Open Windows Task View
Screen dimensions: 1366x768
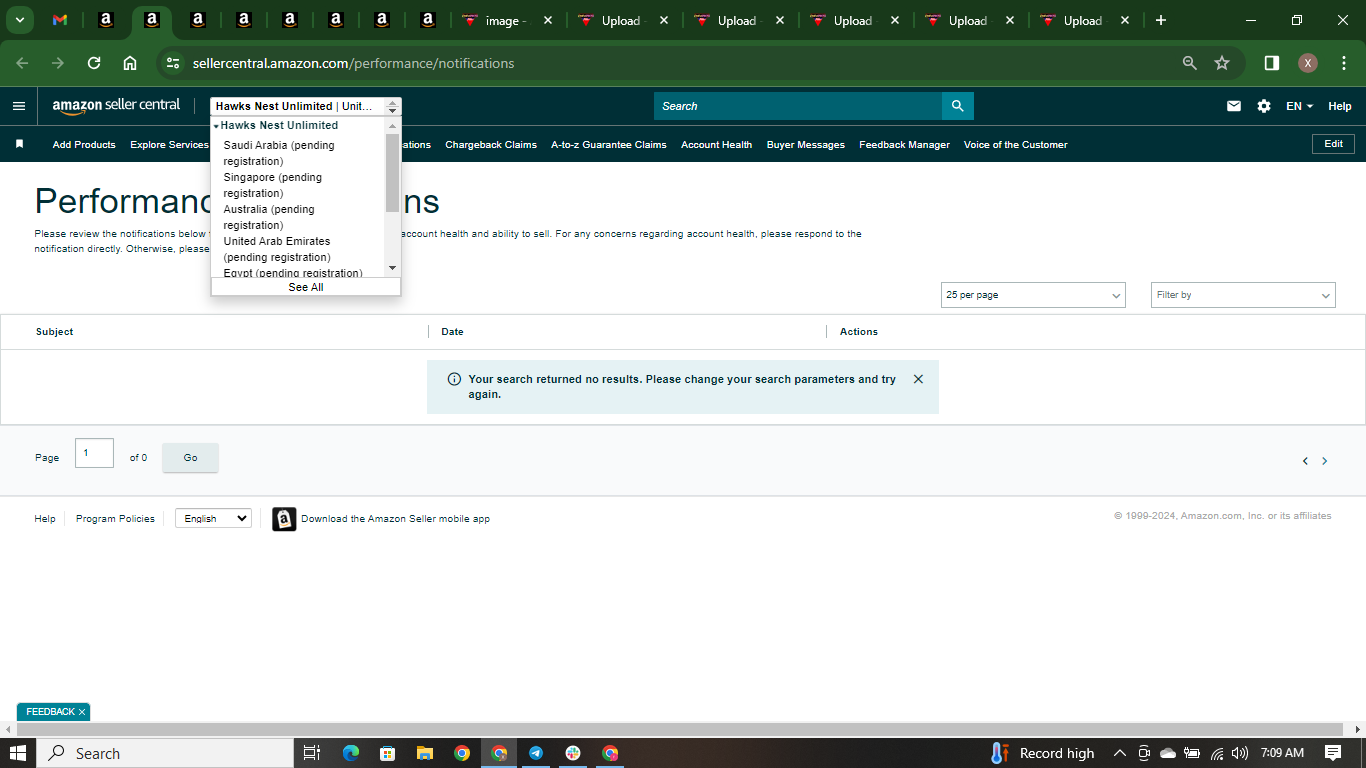[311, 753]
